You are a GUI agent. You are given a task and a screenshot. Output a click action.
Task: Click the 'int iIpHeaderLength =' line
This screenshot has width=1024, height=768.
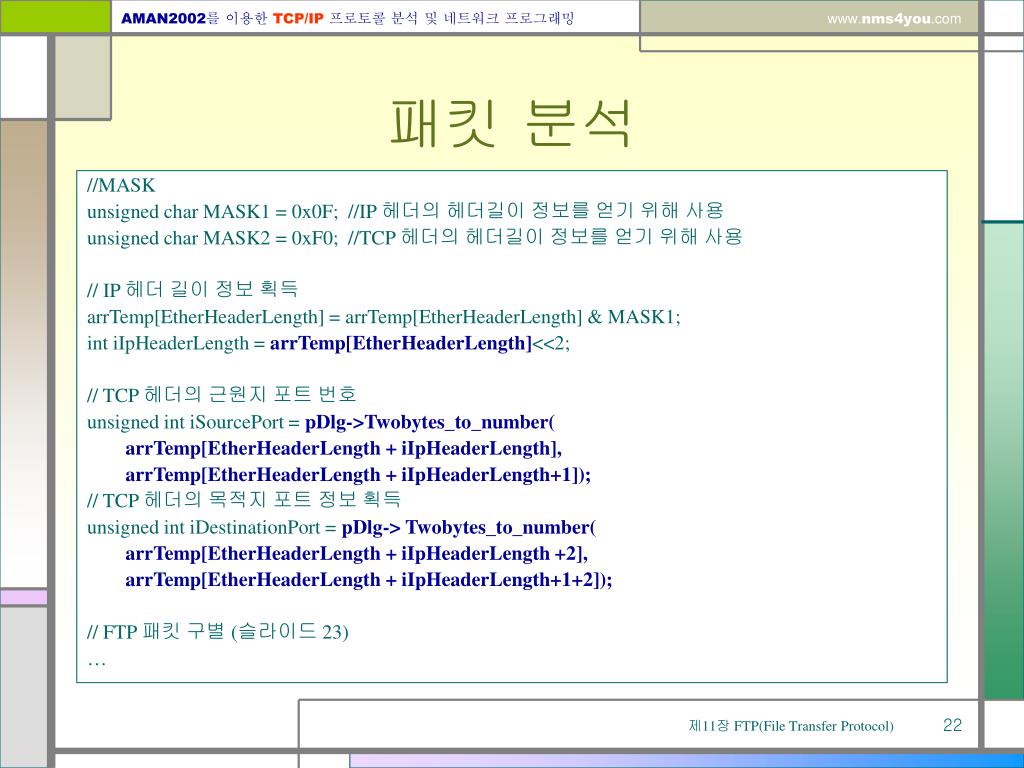[x=328, y=344]
